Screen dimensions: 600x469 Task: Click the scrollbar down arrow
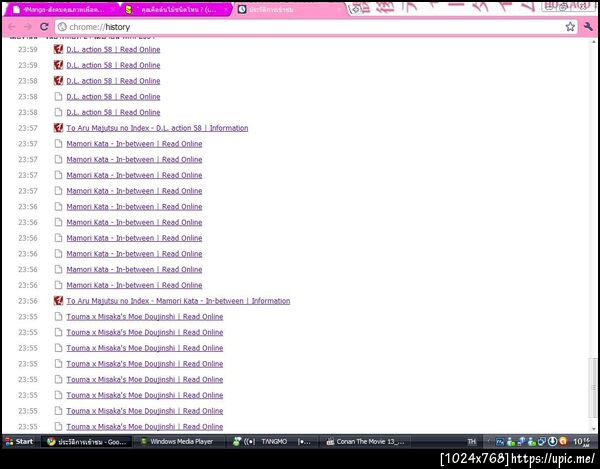[593, 428]
